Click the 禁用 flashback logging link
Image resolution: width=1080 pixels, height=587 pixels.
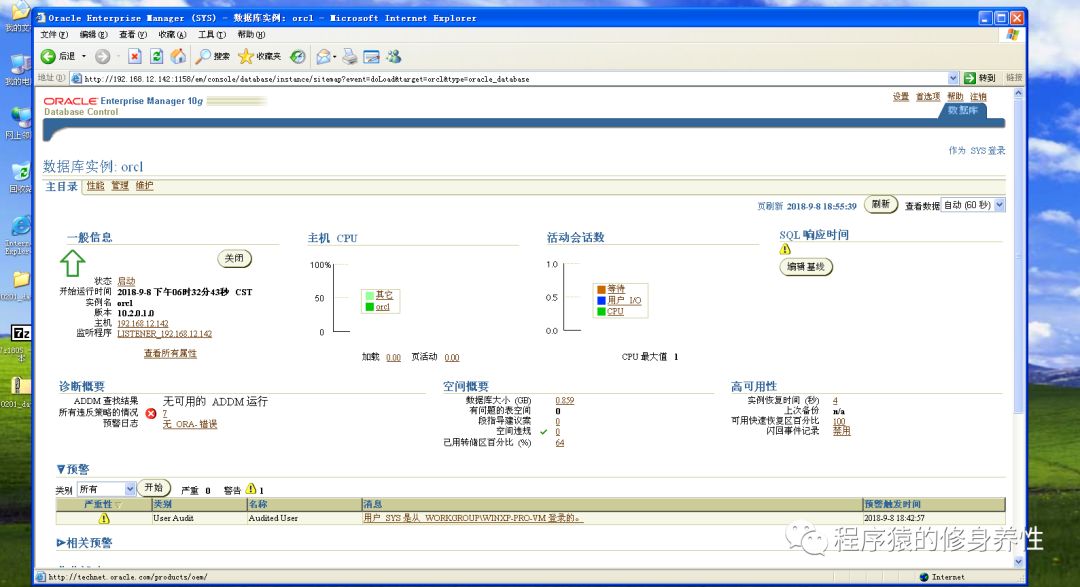pos(841,431)
